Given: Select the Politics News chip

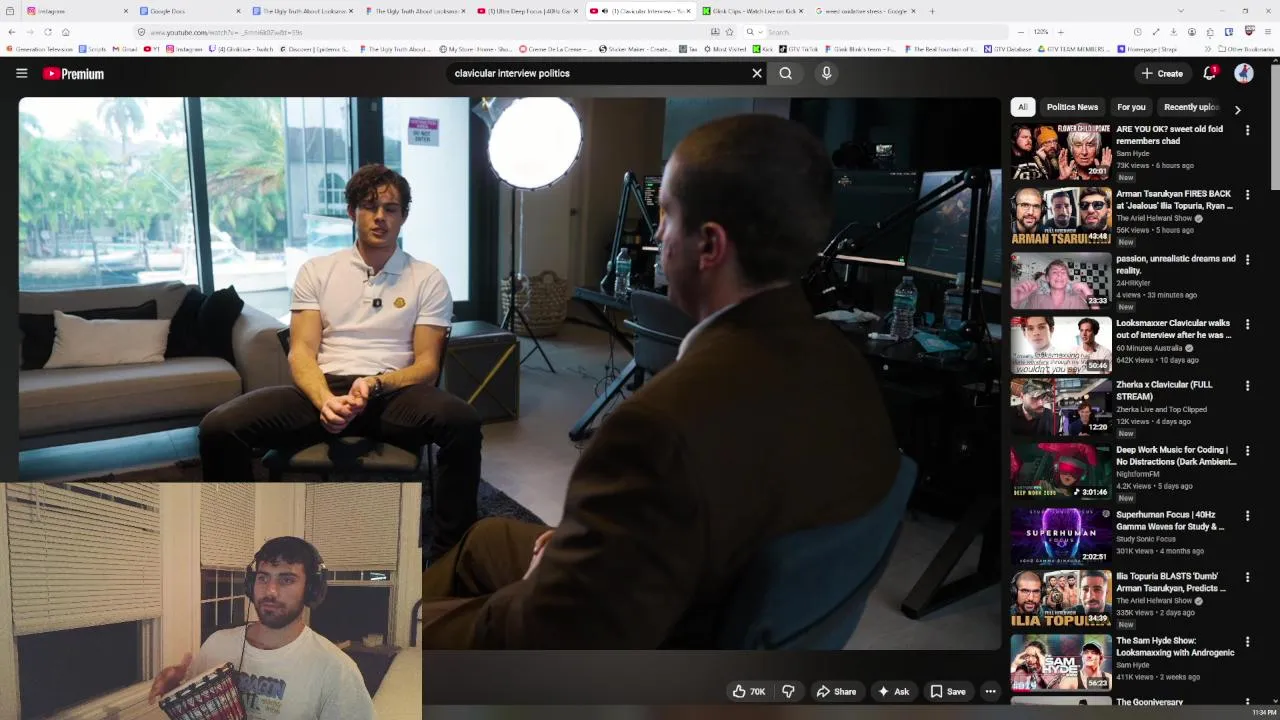Looking at the screenshot, I should [x=1072, y=107].
